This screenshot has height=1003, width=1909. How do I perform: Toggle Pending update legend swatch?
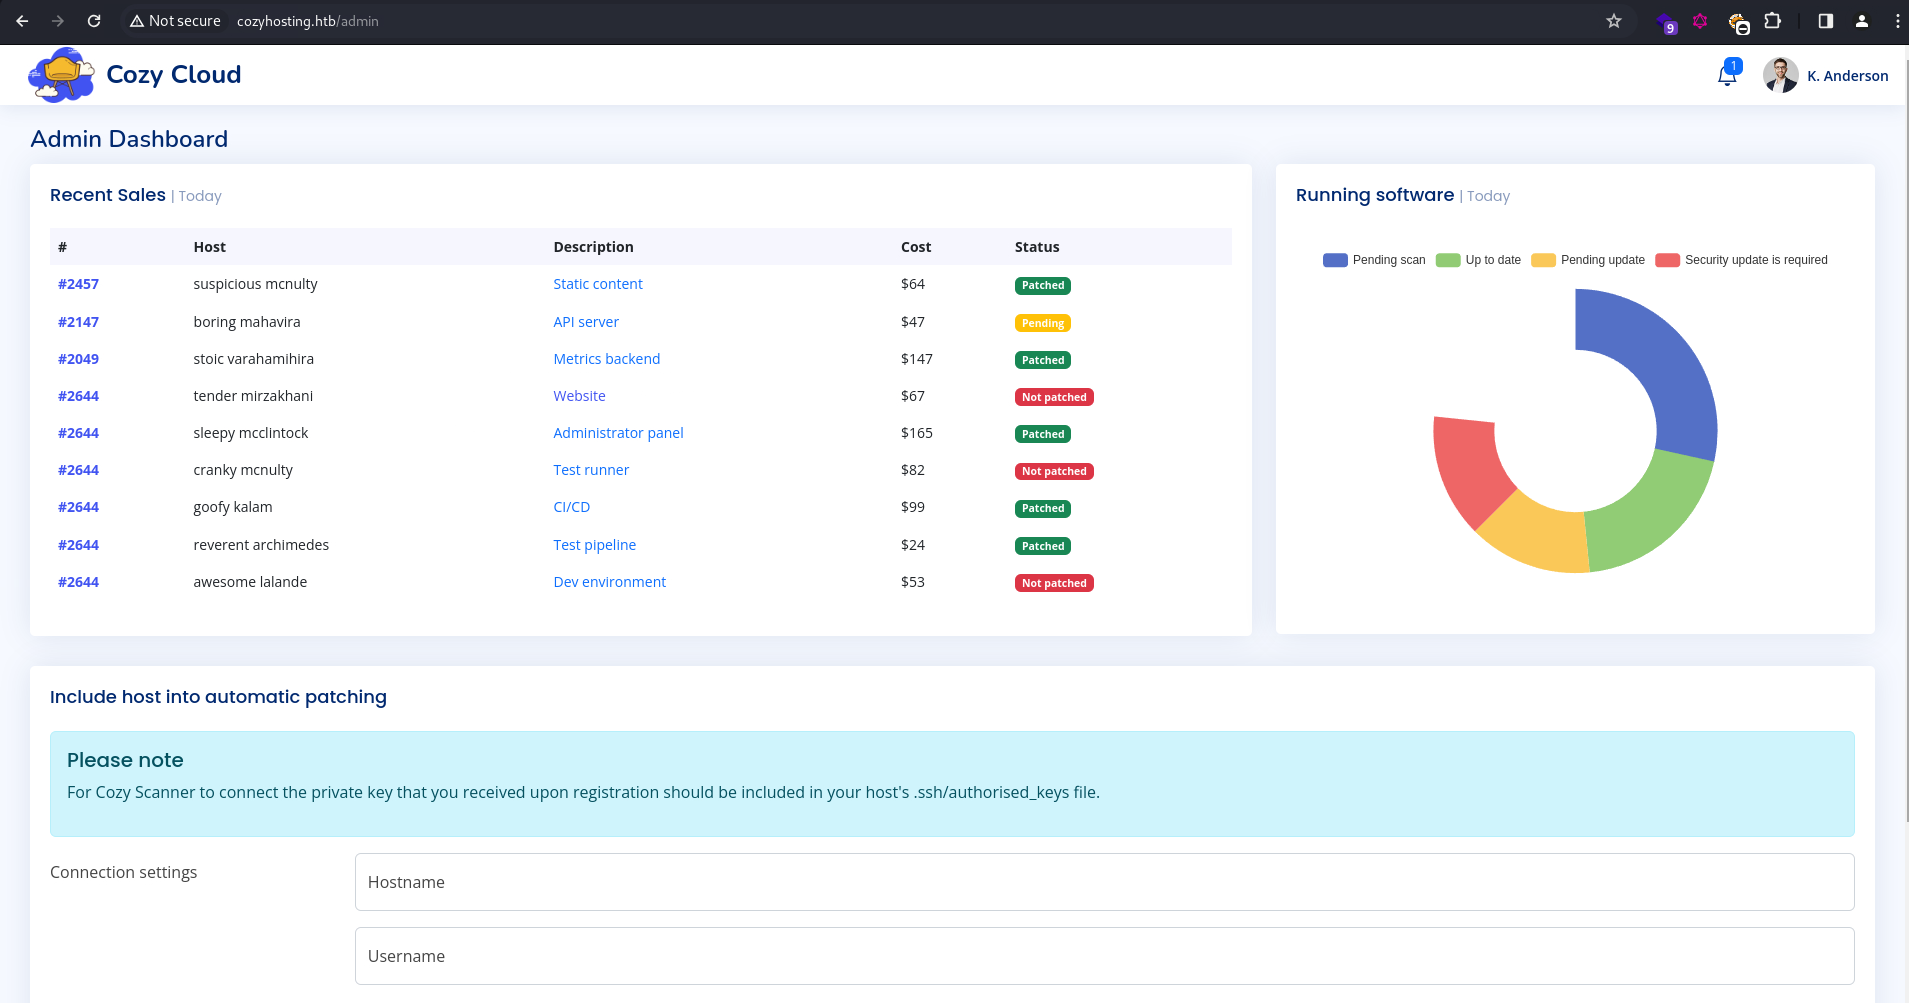tap(1543, 260)
